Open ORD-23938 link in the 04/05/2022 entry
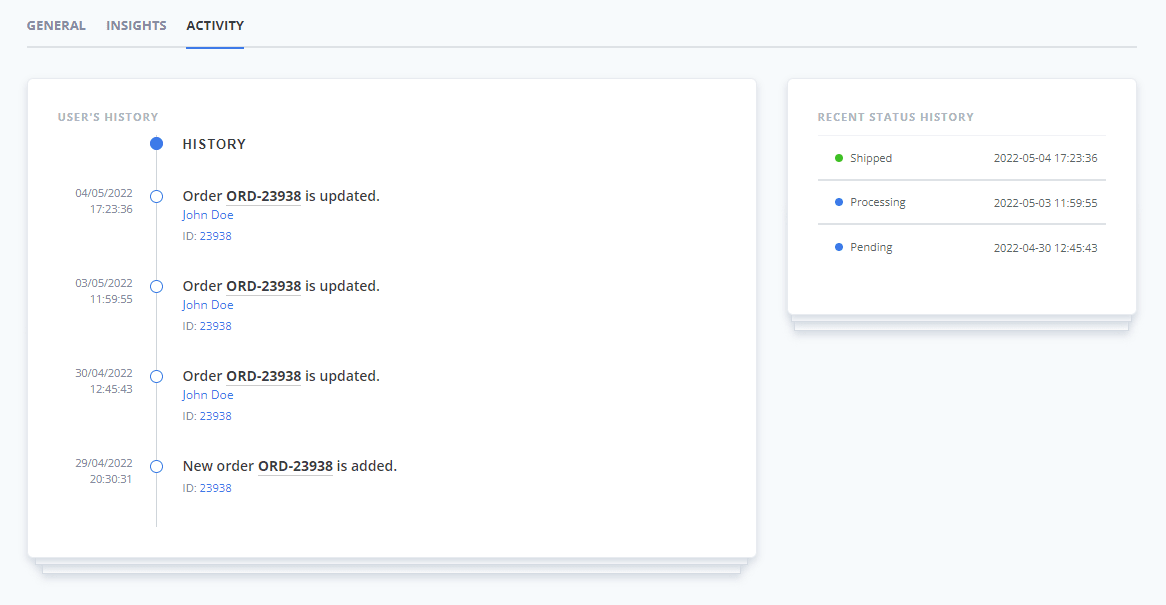 point(264,196)
